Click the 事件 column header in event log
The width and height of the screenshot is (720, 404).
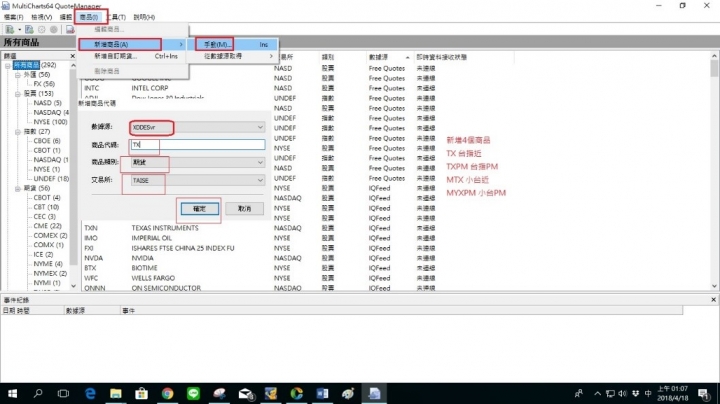pos(401,311)
